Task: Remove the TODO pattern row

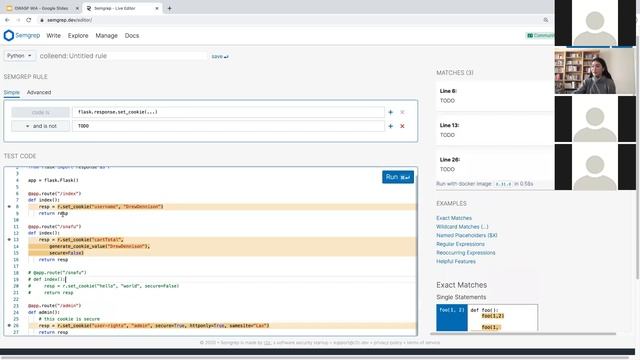Action: 402,126
